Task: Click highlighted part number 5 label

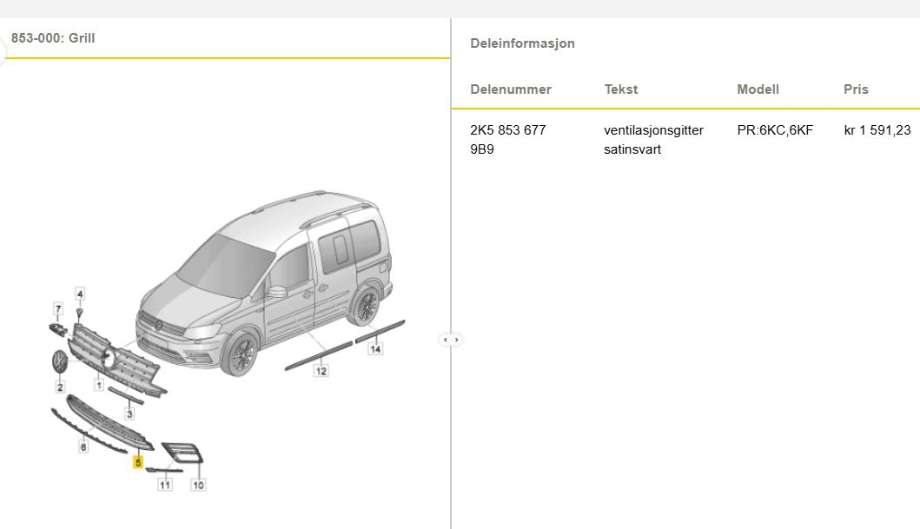Action: (138, 462)
